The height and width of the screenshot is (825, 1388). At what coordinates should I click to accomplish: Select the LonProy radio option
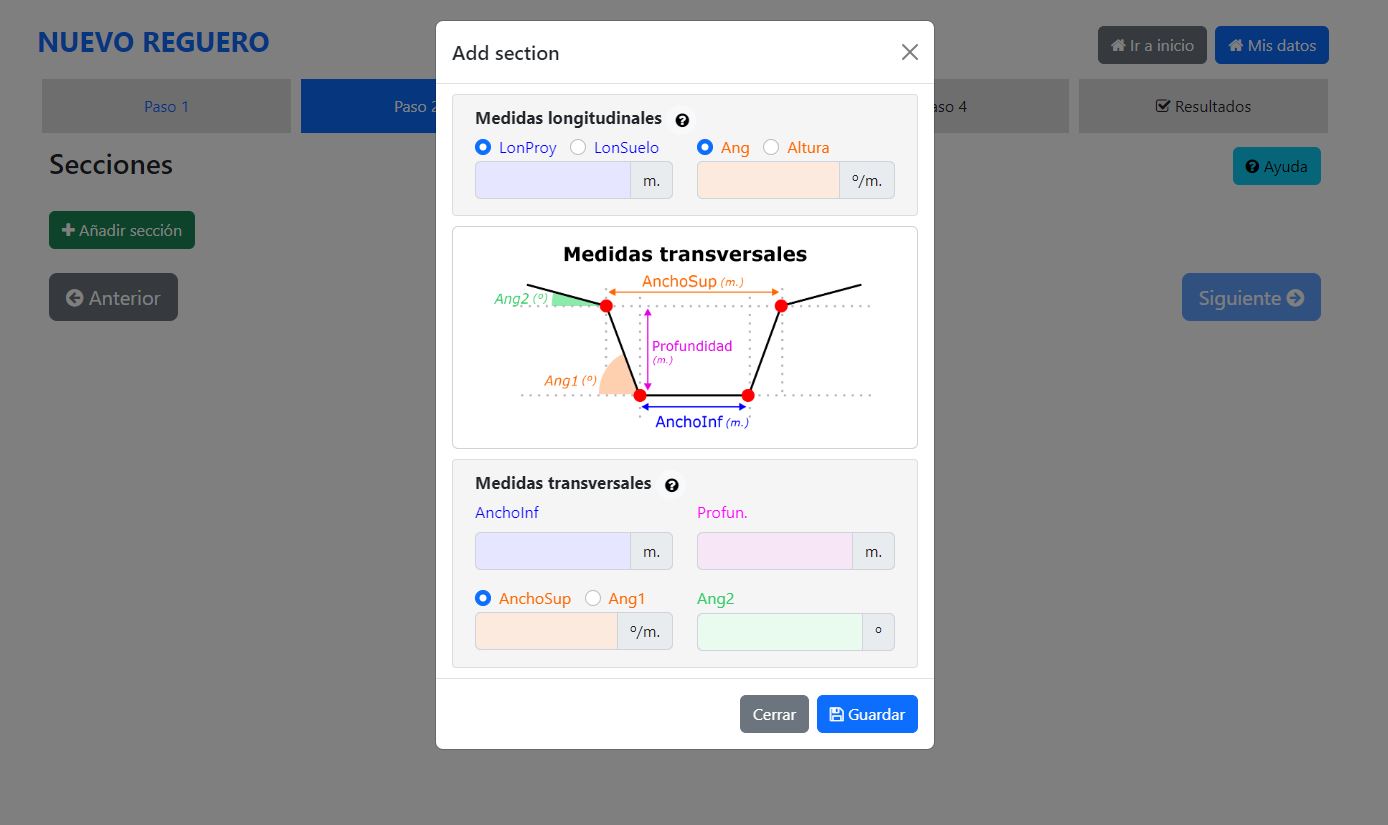coord(484,147)
